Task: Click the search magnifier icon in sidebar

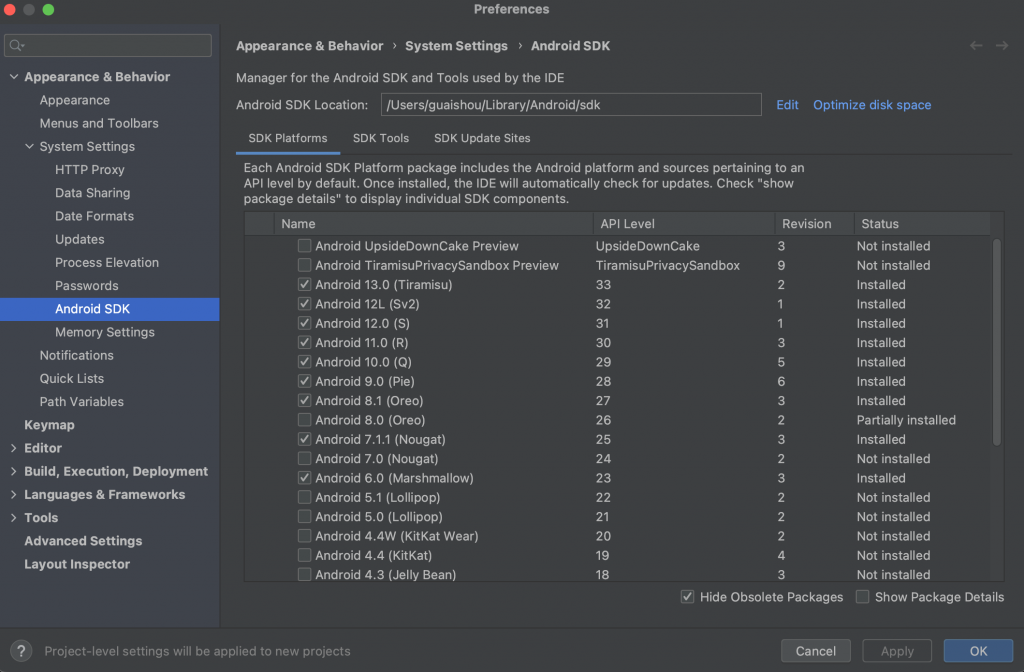Action: (16, 45)
